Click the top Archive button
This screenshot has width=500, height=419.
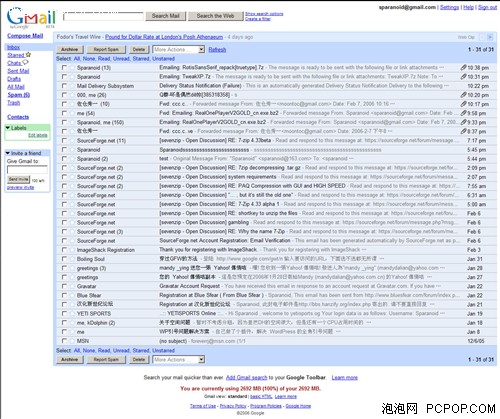click(x=70, y=50)
